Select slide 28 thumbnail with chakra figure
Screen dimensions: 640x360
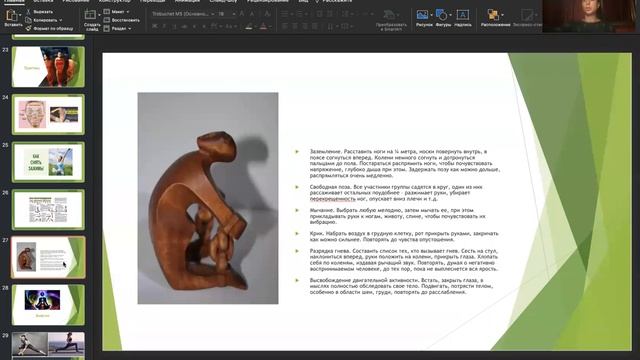(x=48, y=305)
